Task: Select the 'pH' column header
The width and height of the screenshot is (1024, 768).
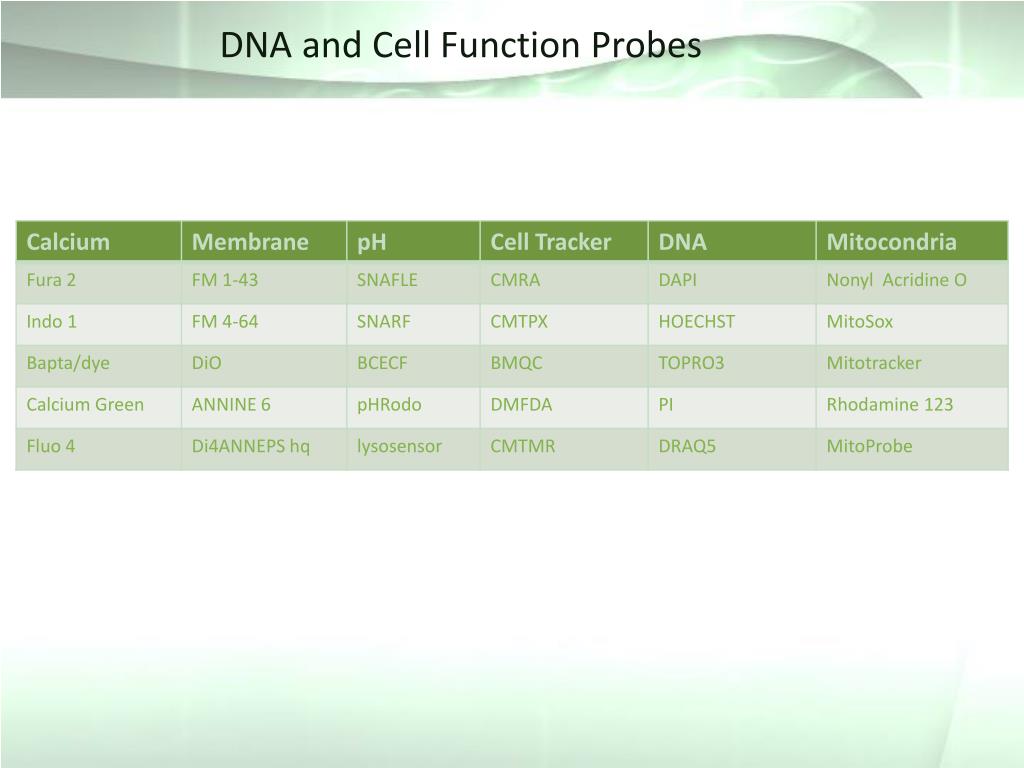Action: [x=413, y=242]
